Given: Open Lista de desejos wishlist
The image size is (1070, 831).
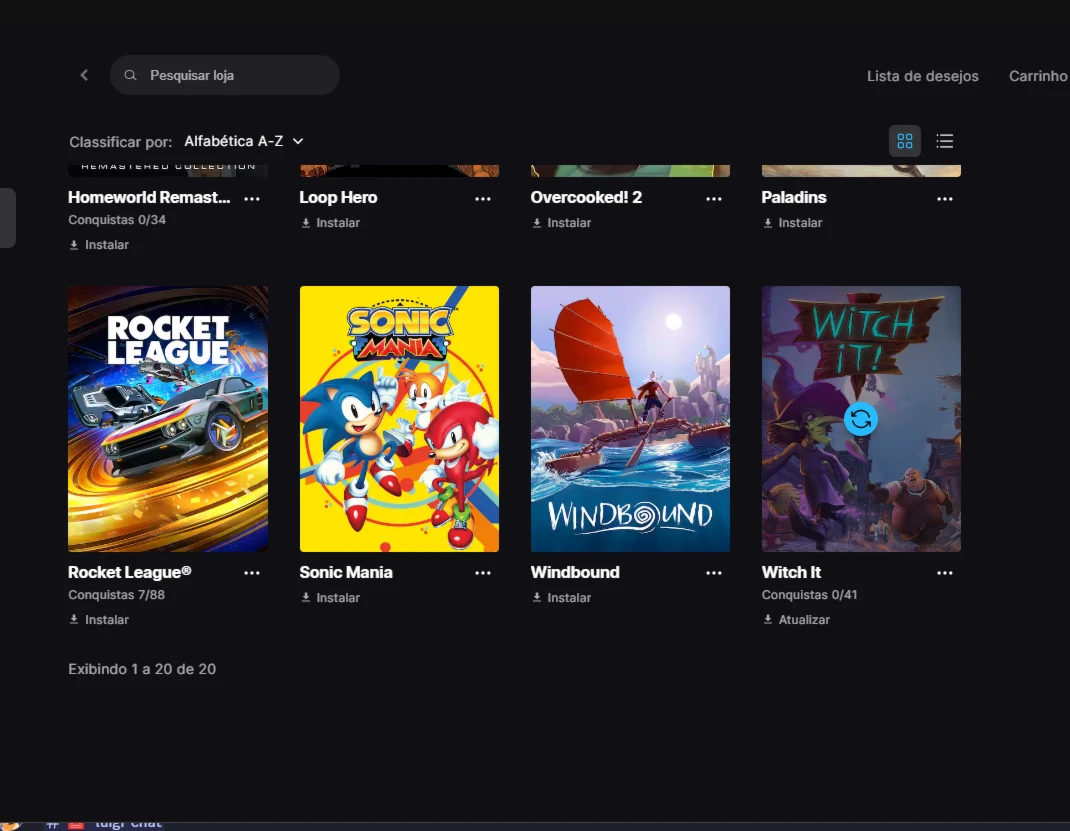Looking at the screenshot, I should pos(923,76).
